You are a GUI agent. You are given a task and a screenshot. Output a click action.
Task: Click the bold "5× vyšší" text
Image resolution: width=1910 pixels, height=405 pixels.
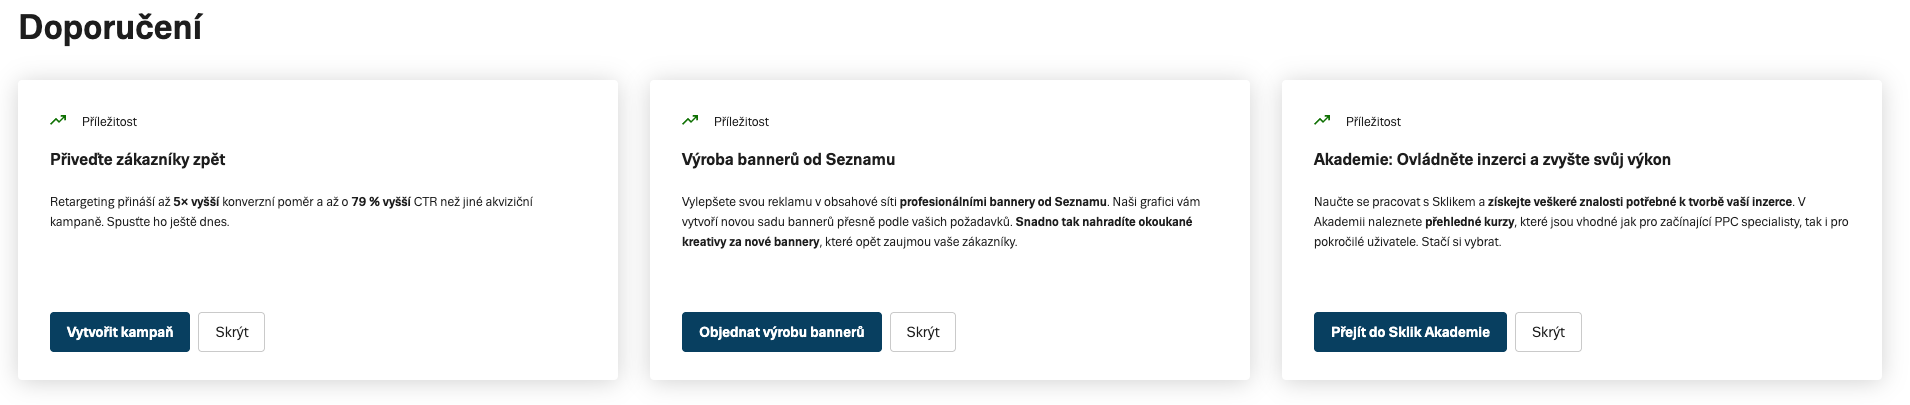pos(196,202)
